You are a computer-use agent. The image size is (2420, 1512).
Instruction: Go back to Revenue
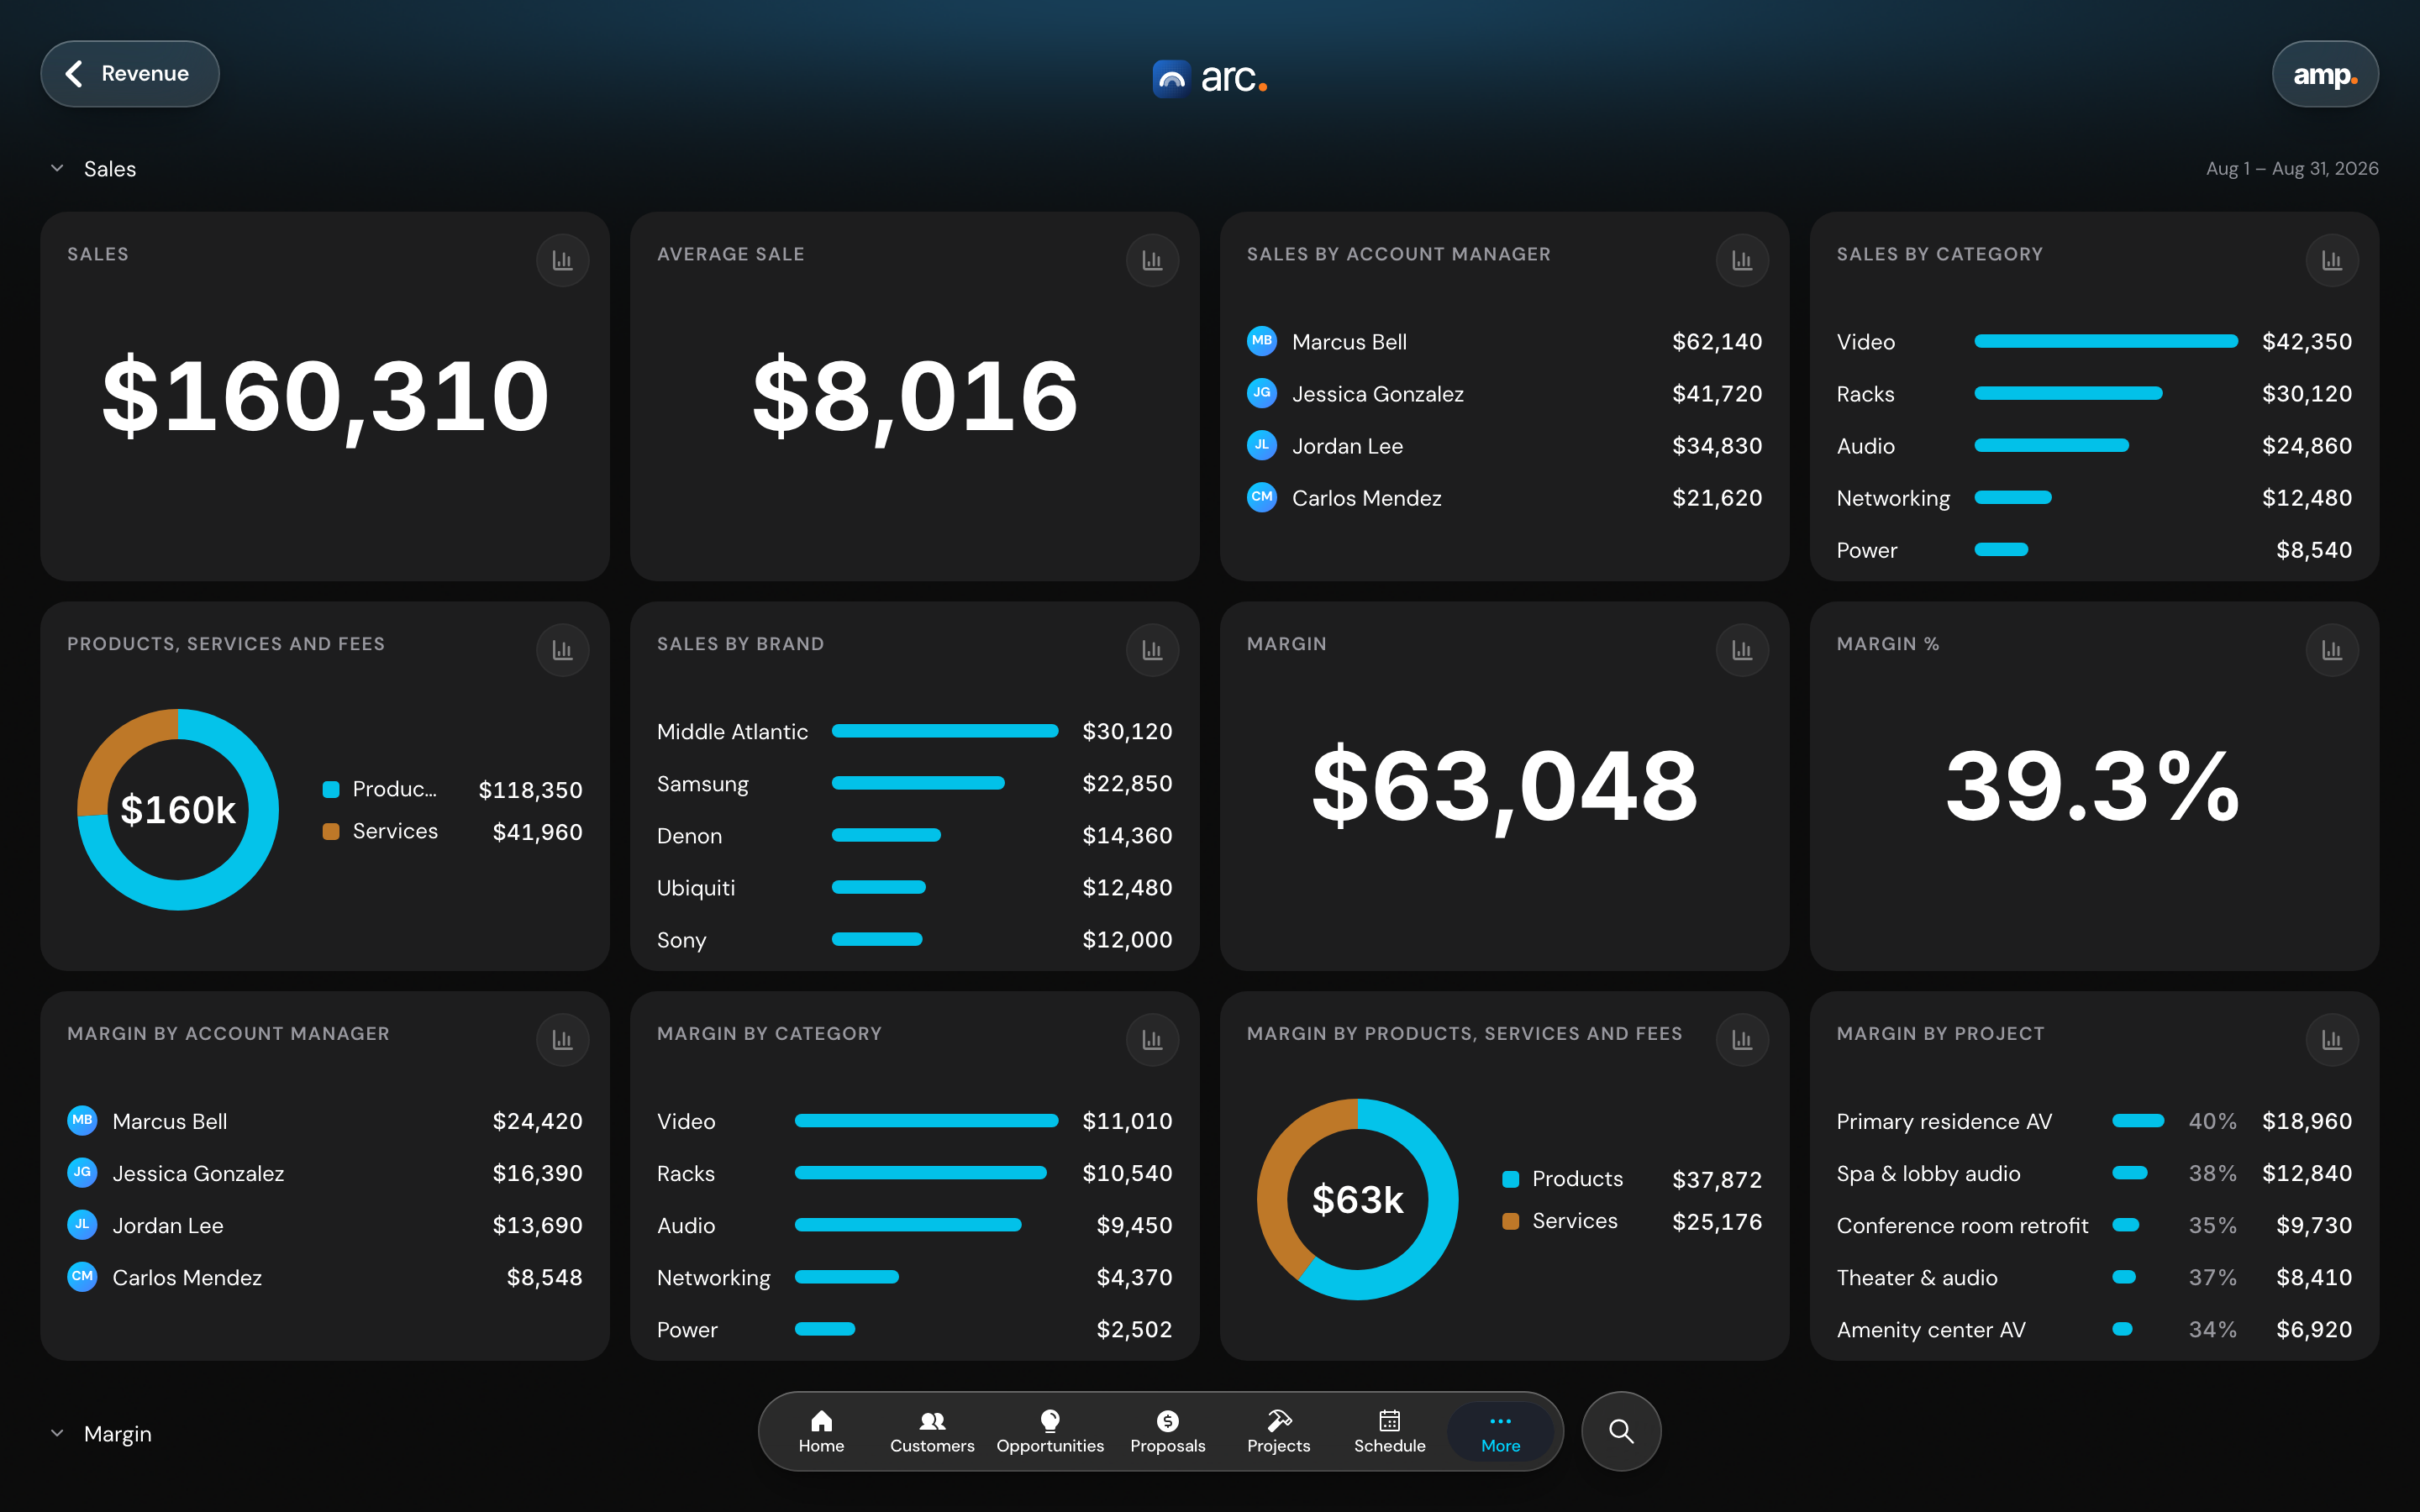click(130, 74)
